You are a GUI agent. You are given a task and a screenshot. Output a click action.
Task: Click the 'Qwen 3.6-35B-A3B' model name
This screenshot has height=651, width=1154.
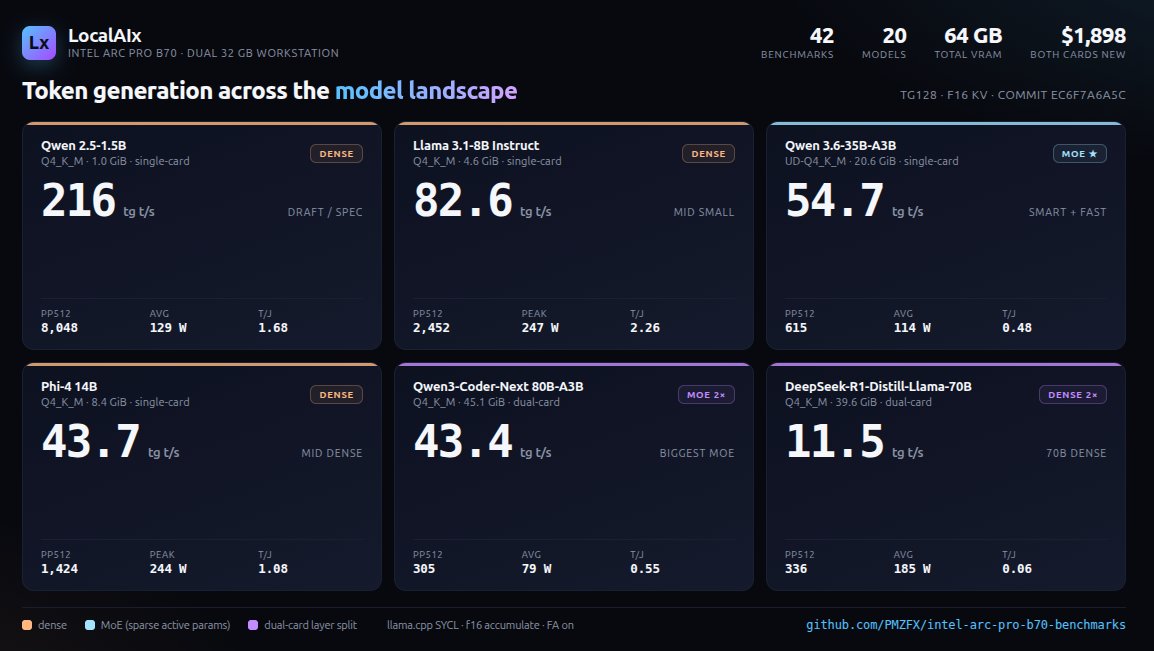(x=840, y=146)
